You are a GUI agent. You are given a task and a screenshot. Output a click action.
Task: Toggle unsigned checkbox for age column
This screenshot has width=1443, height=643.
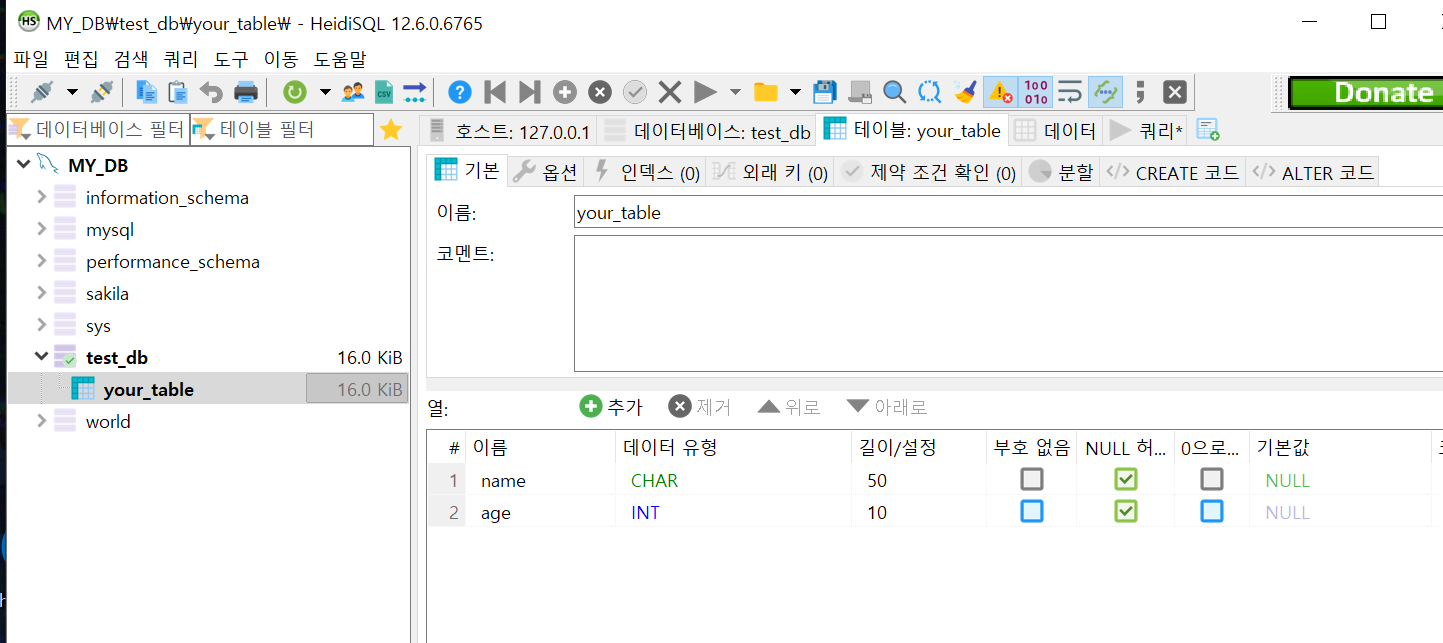click(1032, 512)
